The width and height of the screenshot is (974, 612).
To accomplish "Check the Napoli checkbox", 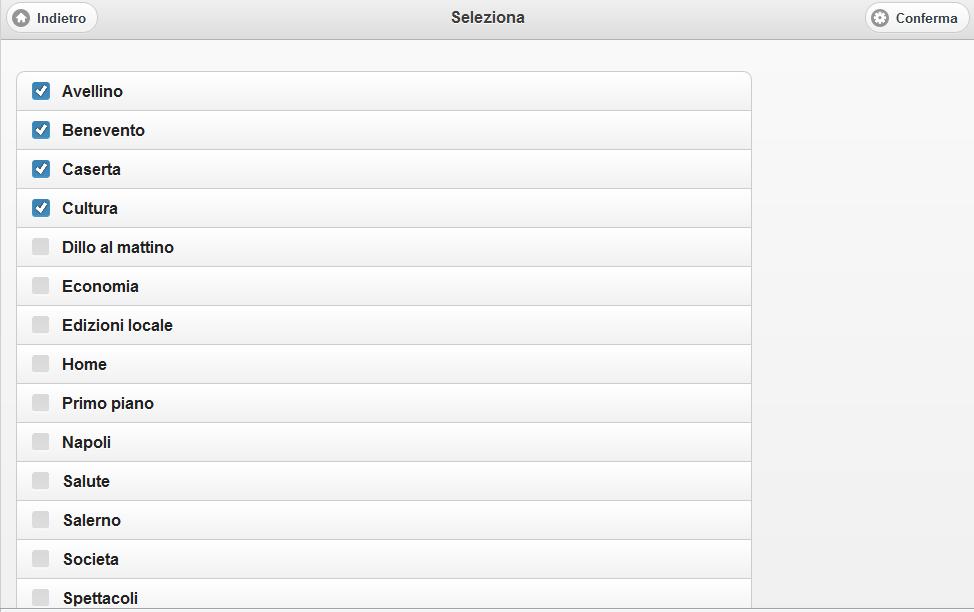I will coord(41,442).
